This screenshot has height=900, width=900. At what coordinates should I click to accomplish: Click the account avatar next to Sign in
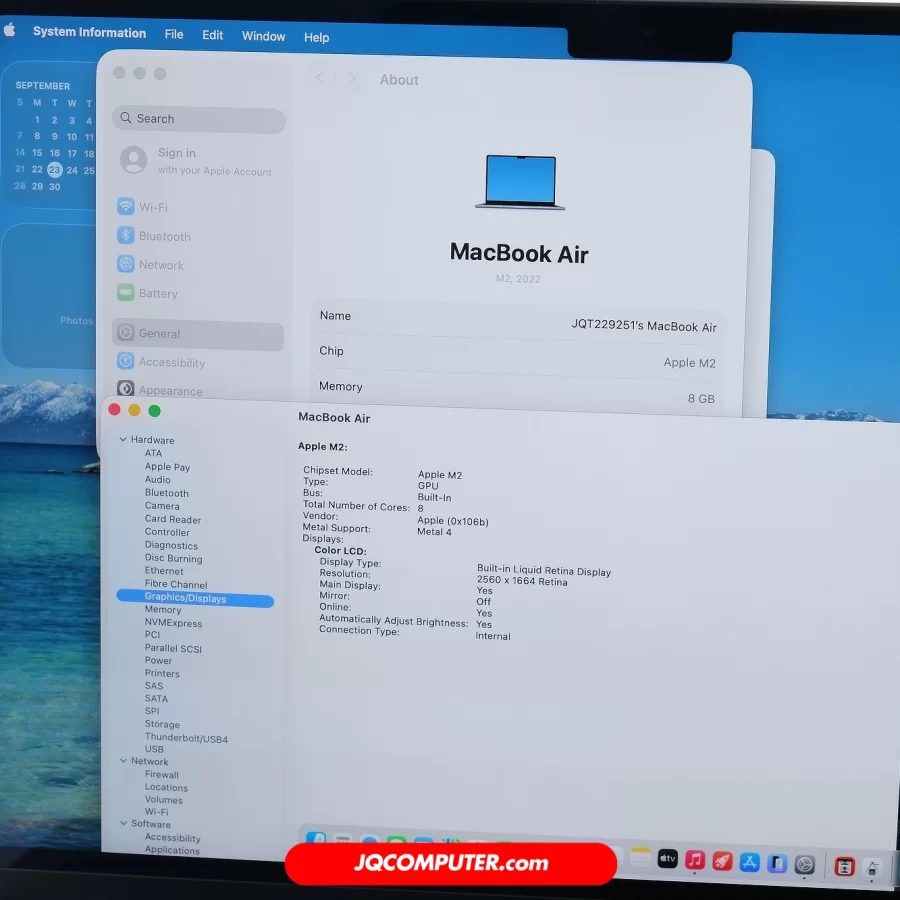pos(134,160)
